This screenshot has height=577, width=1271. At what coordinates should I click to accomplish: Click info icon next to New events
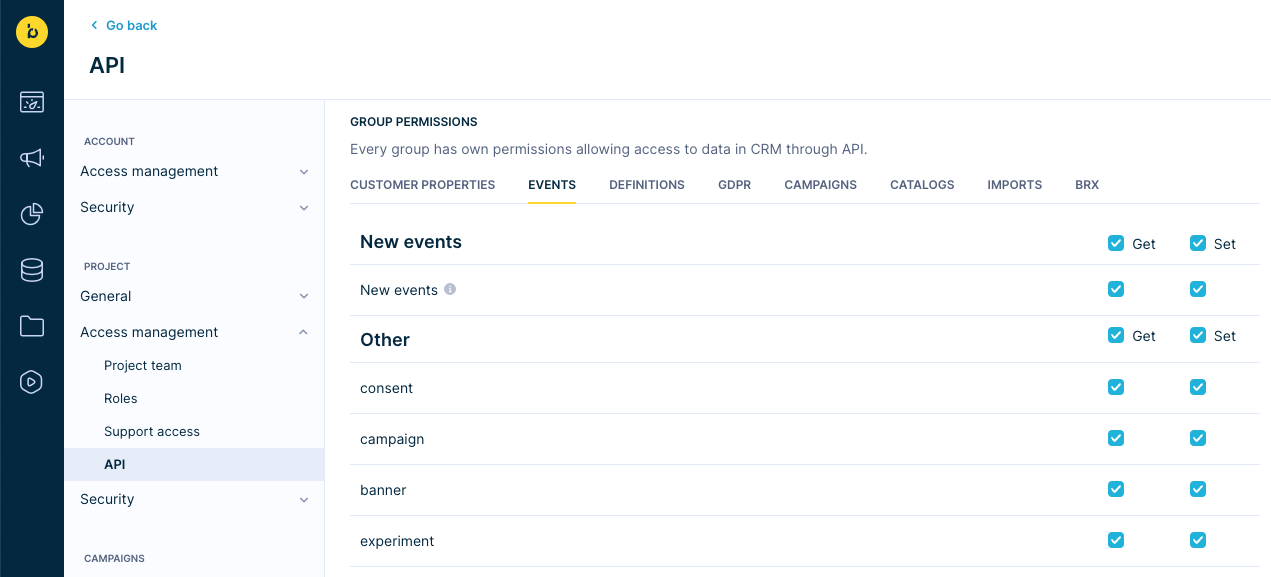450,289
